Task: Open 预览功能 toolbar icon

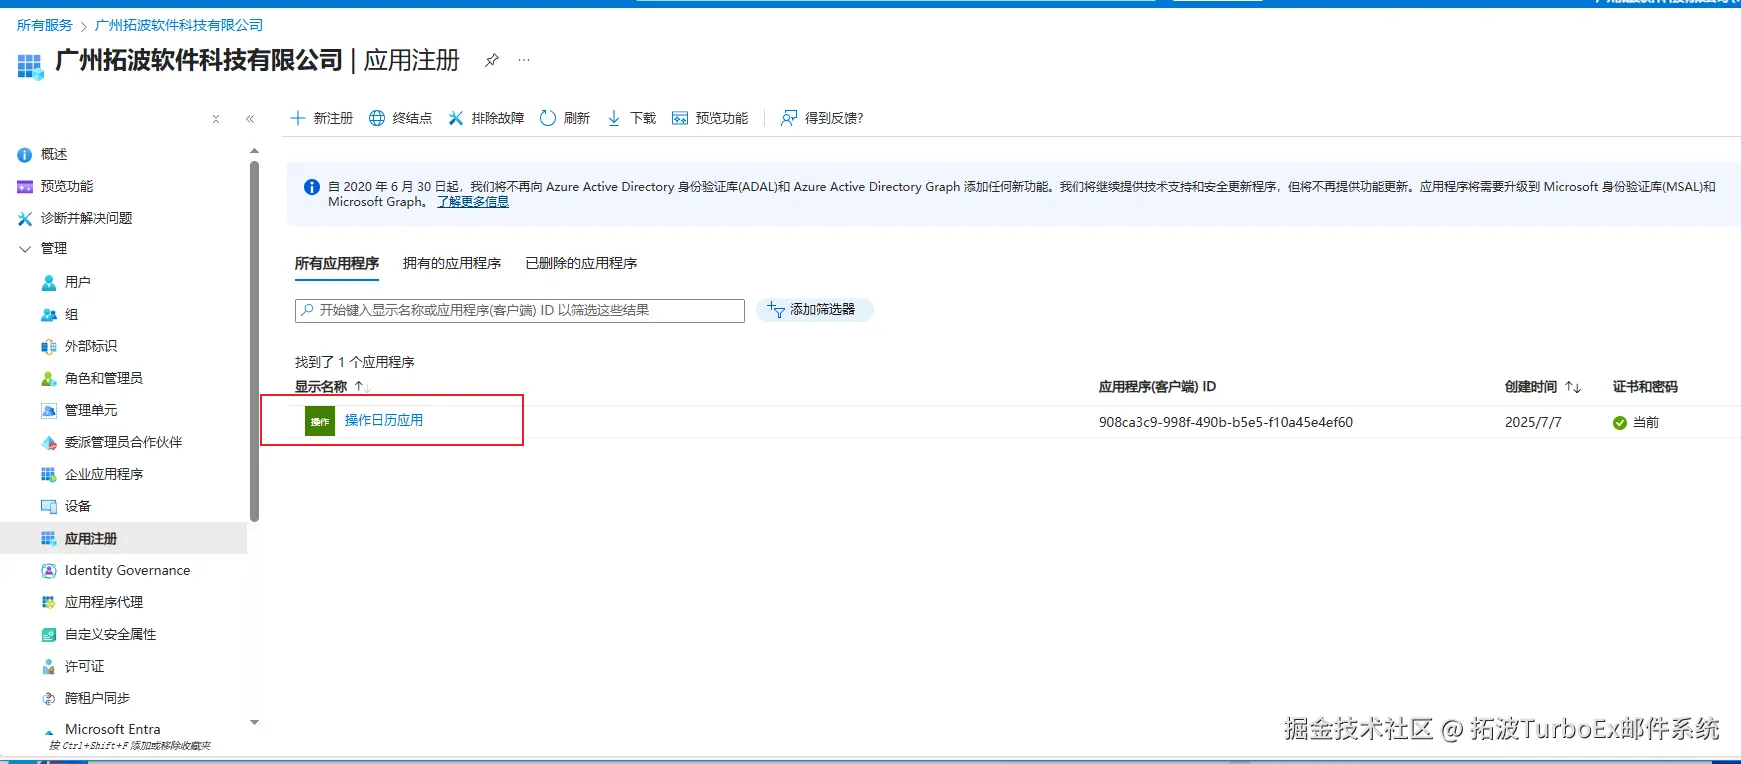Action: coord(680,118)
